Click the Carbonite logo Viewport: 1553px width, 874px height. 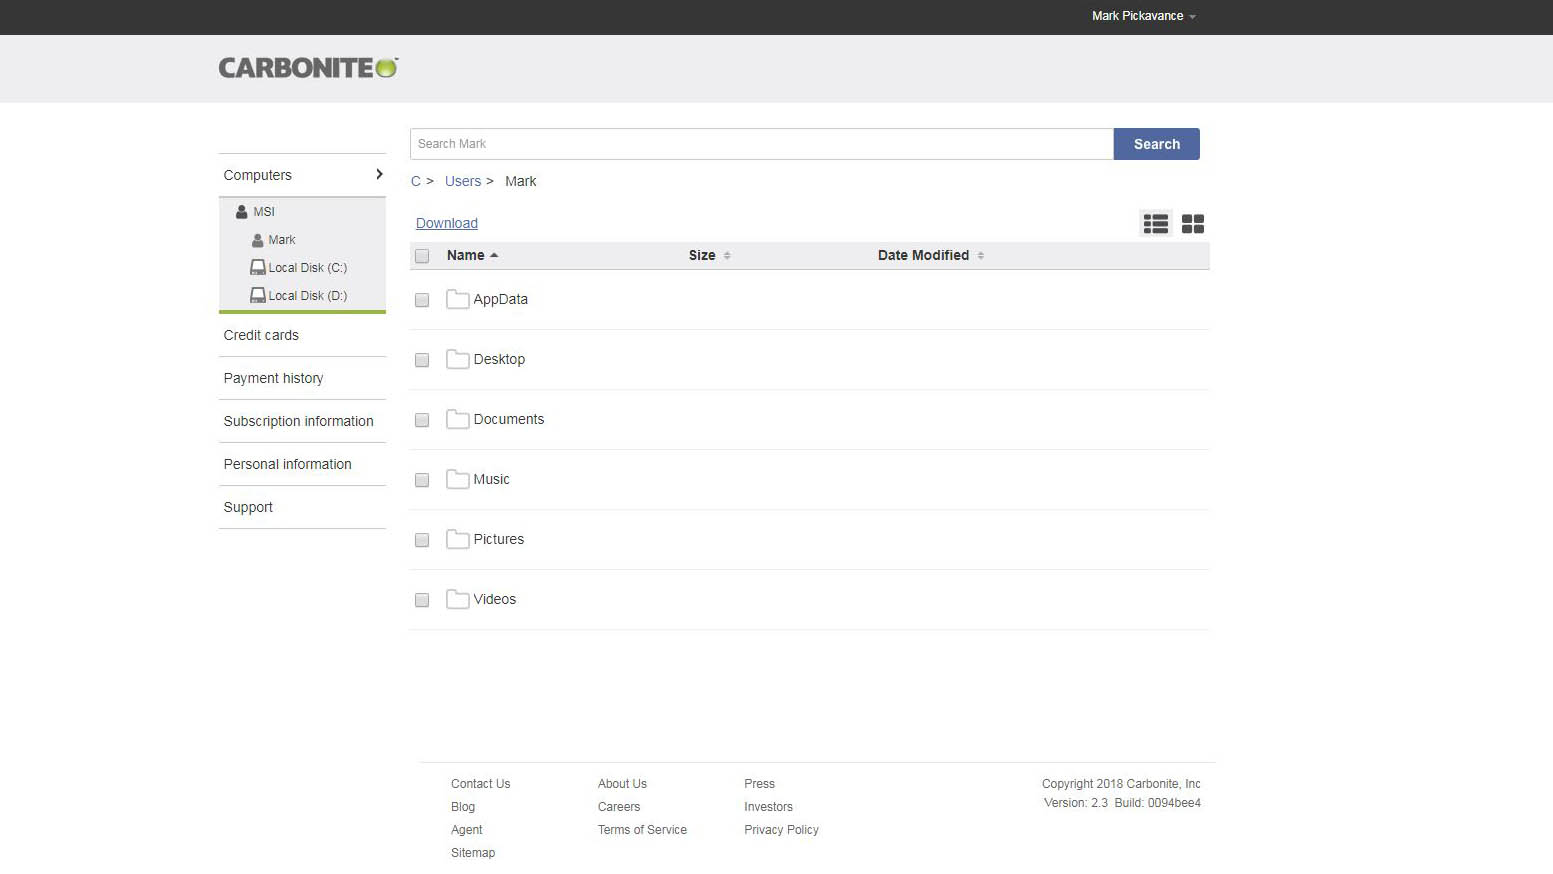[x=308, y=68]
